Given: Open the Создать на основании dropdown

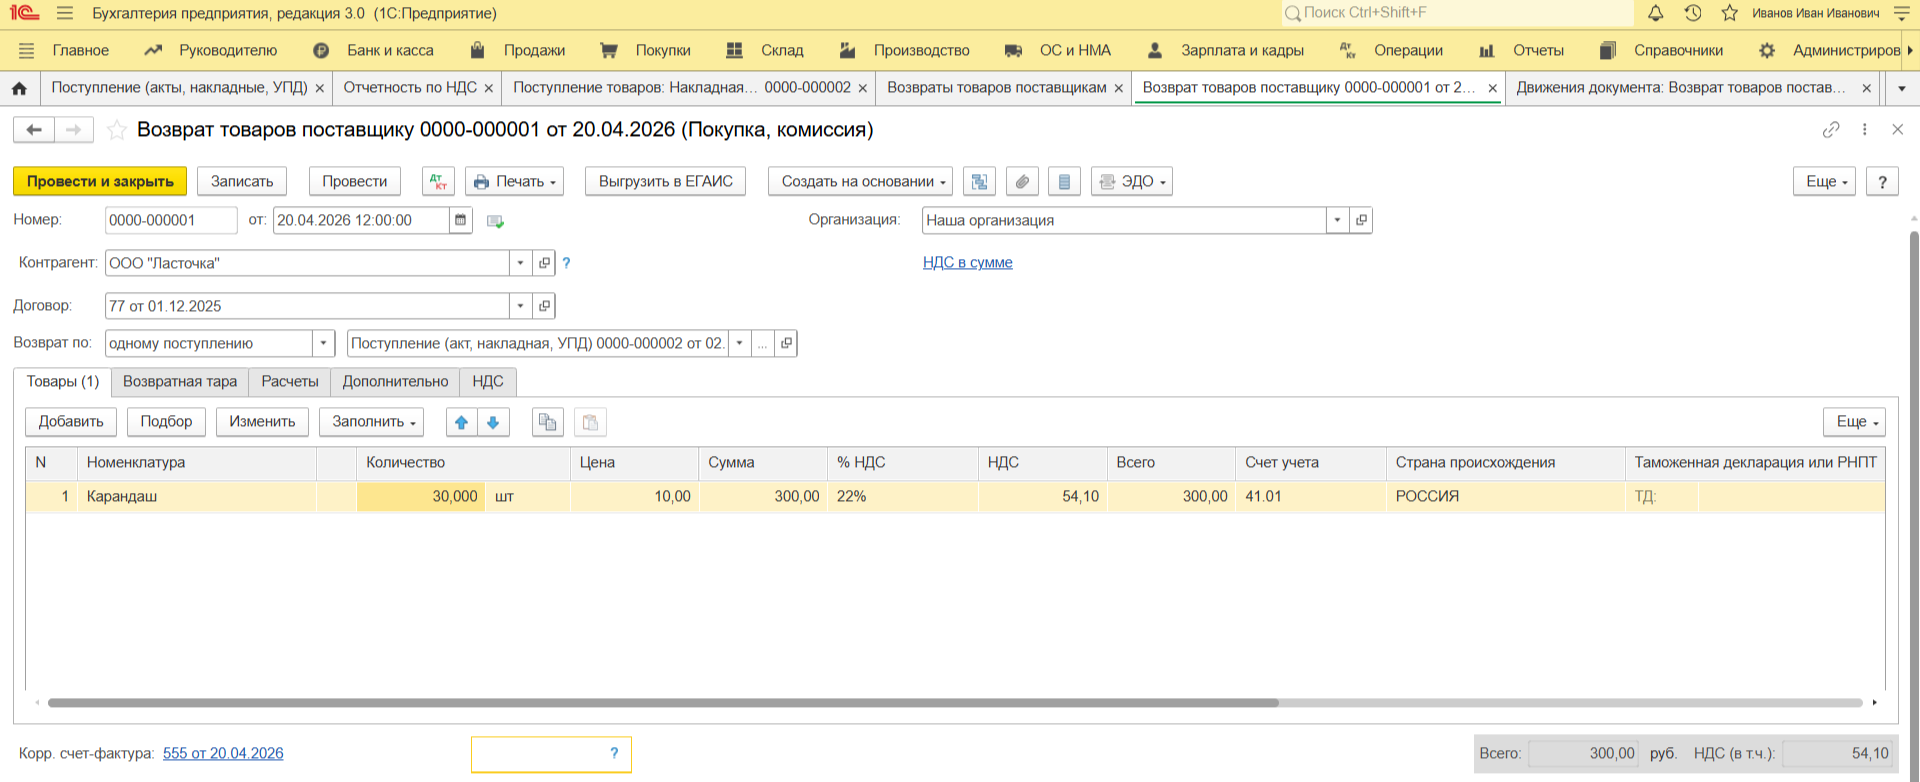Looking at the screenshot, I should pyautogui.click(x=859, y=181).
